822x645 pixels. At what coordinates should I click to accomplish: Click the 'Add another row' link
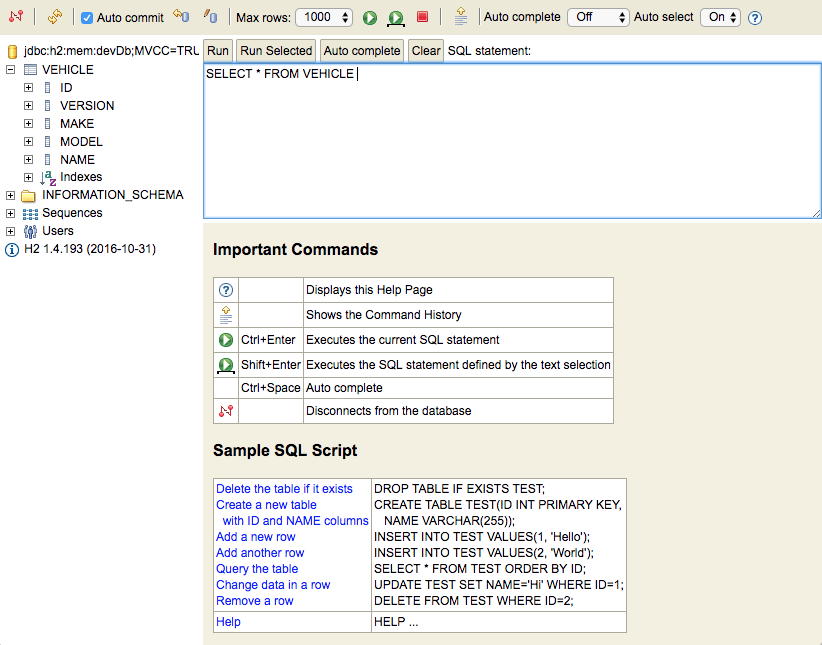coord(260,553)
